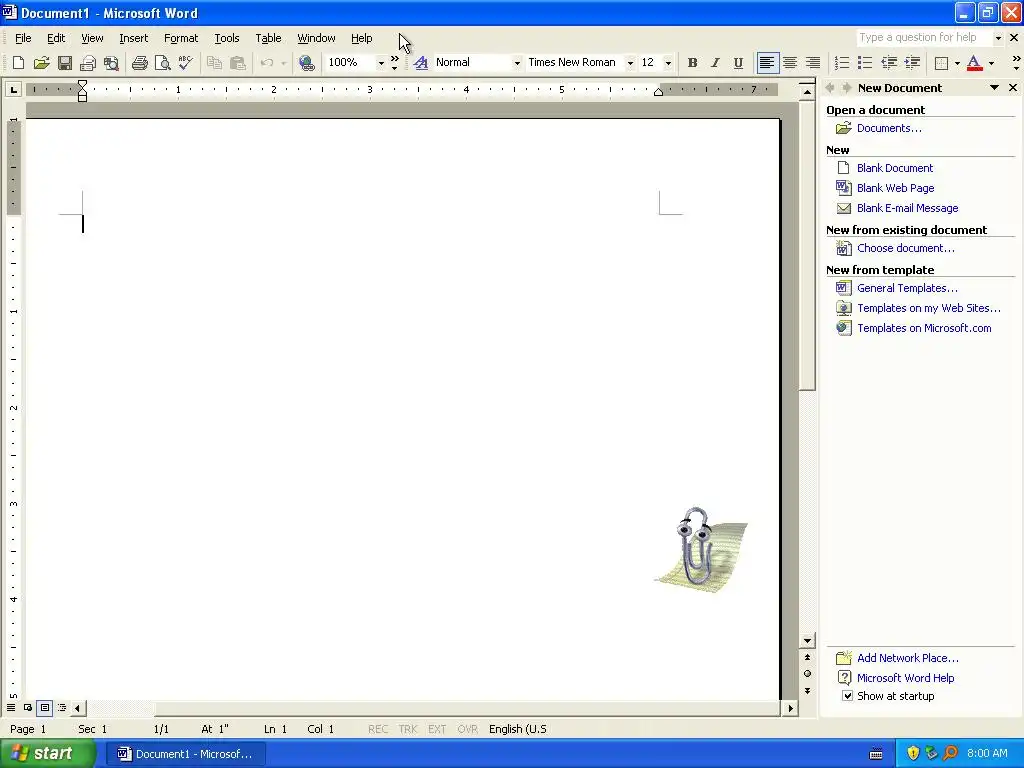Jump to the previous page with double arrow
This screenshot has height=768, width=1024.
[808, 658]
